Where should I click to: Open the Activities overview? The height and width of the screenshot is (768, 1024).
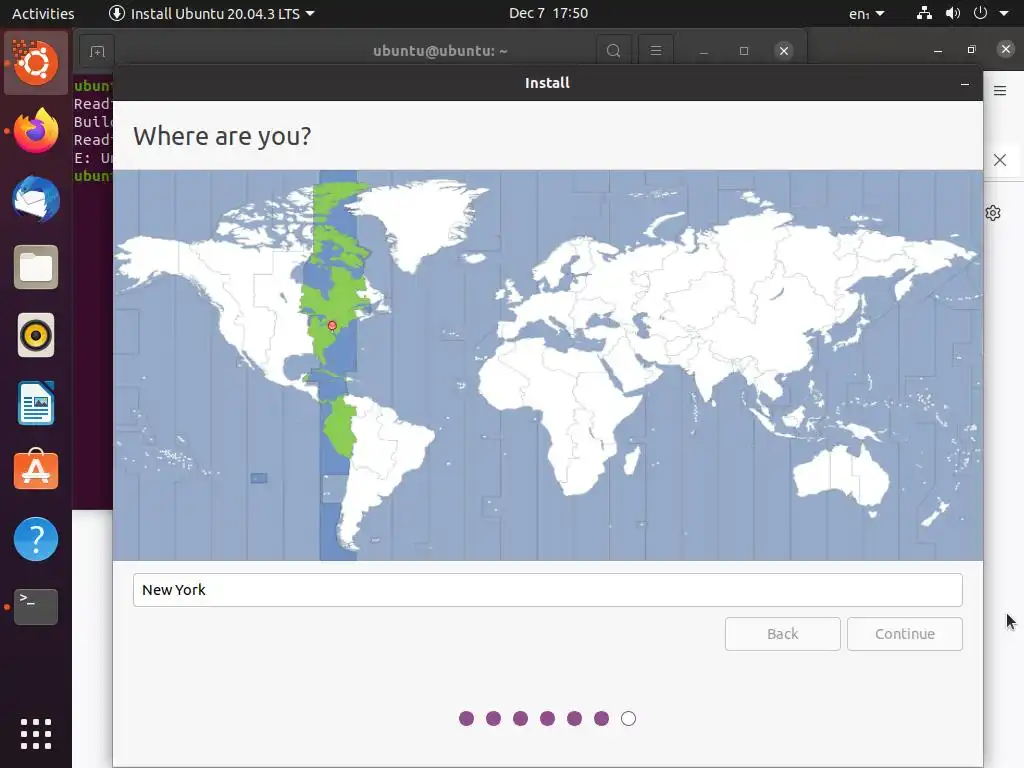43,14
